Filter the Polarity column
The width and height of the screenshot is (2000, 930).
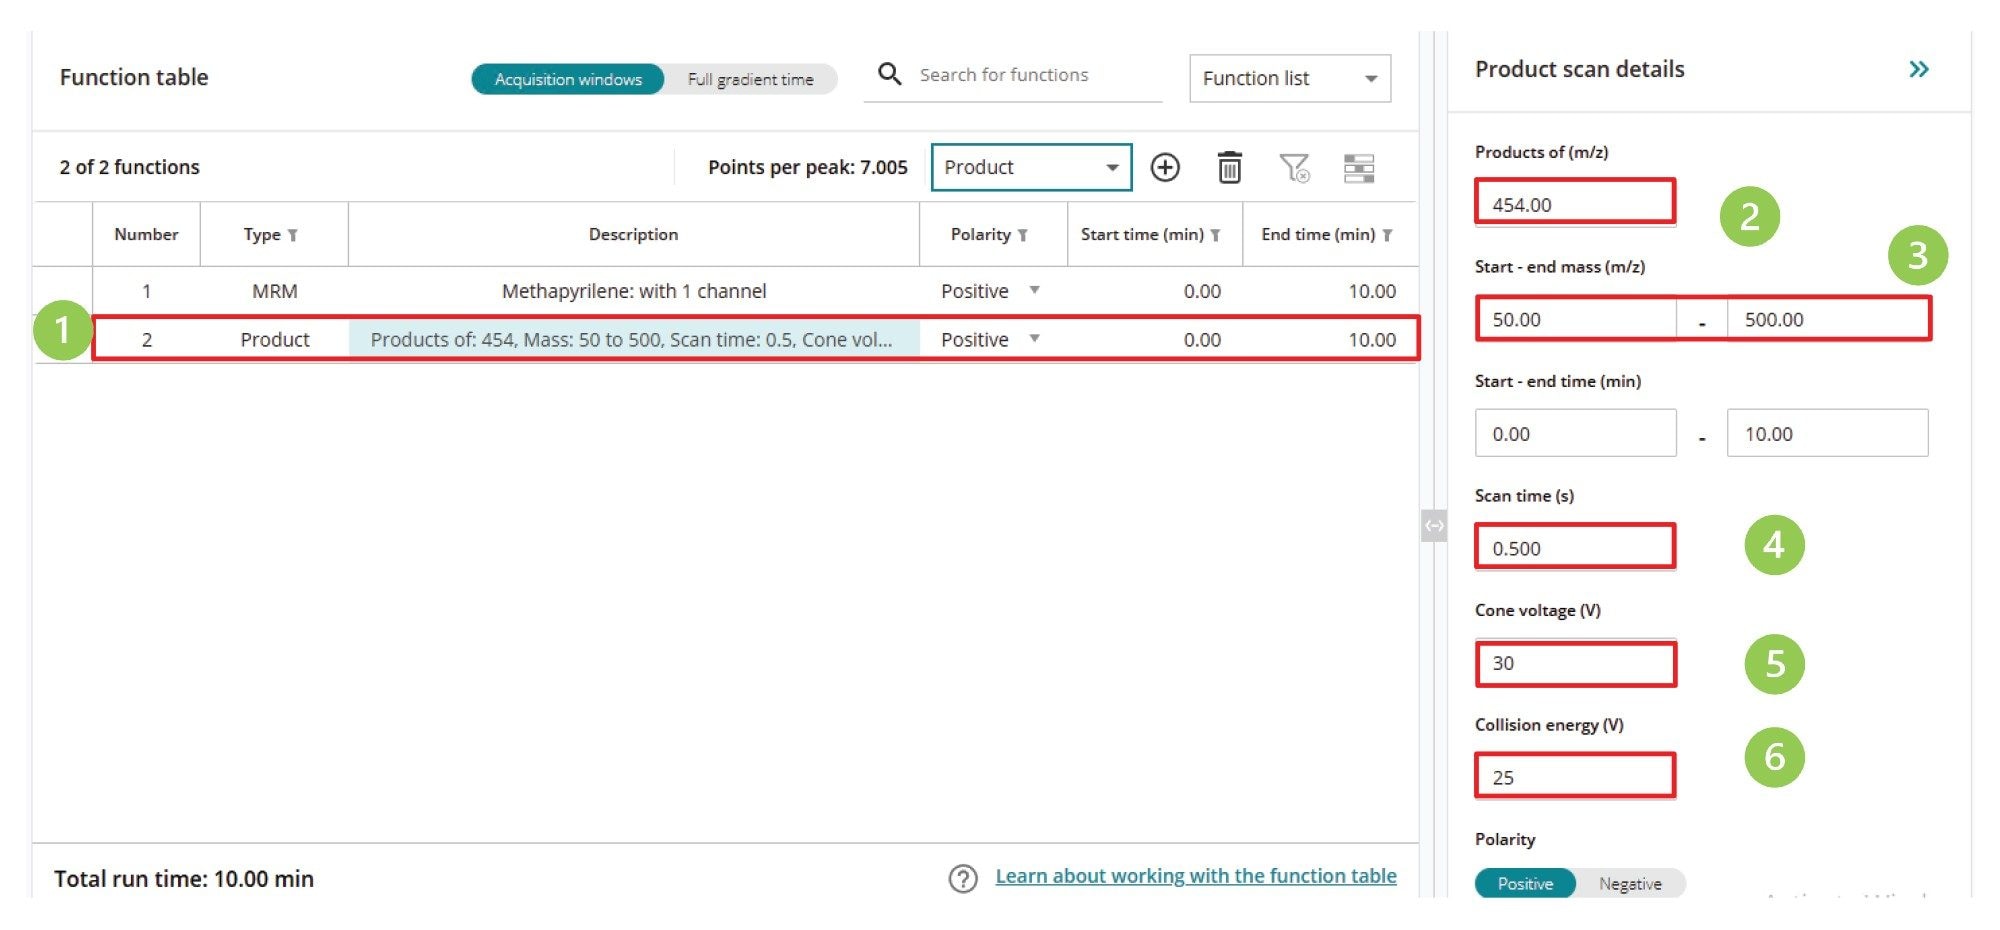(1022, 234)
